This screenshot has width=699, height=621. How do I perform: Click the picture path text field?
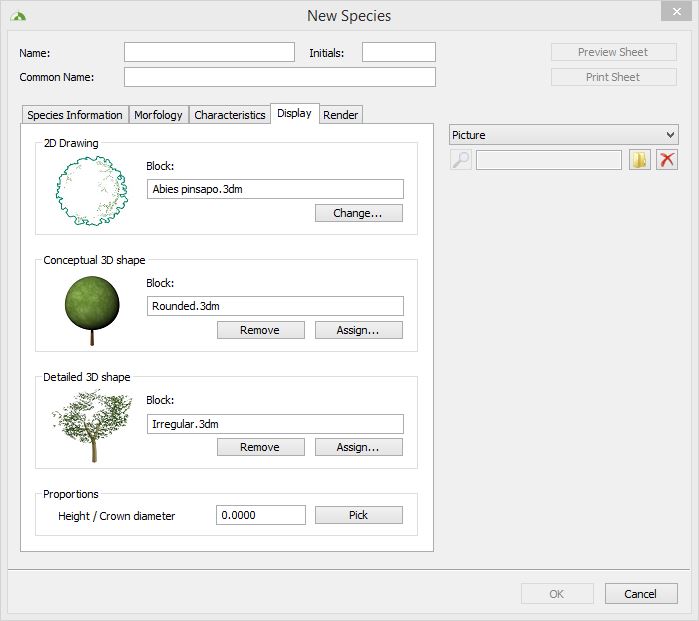(548, 160)
